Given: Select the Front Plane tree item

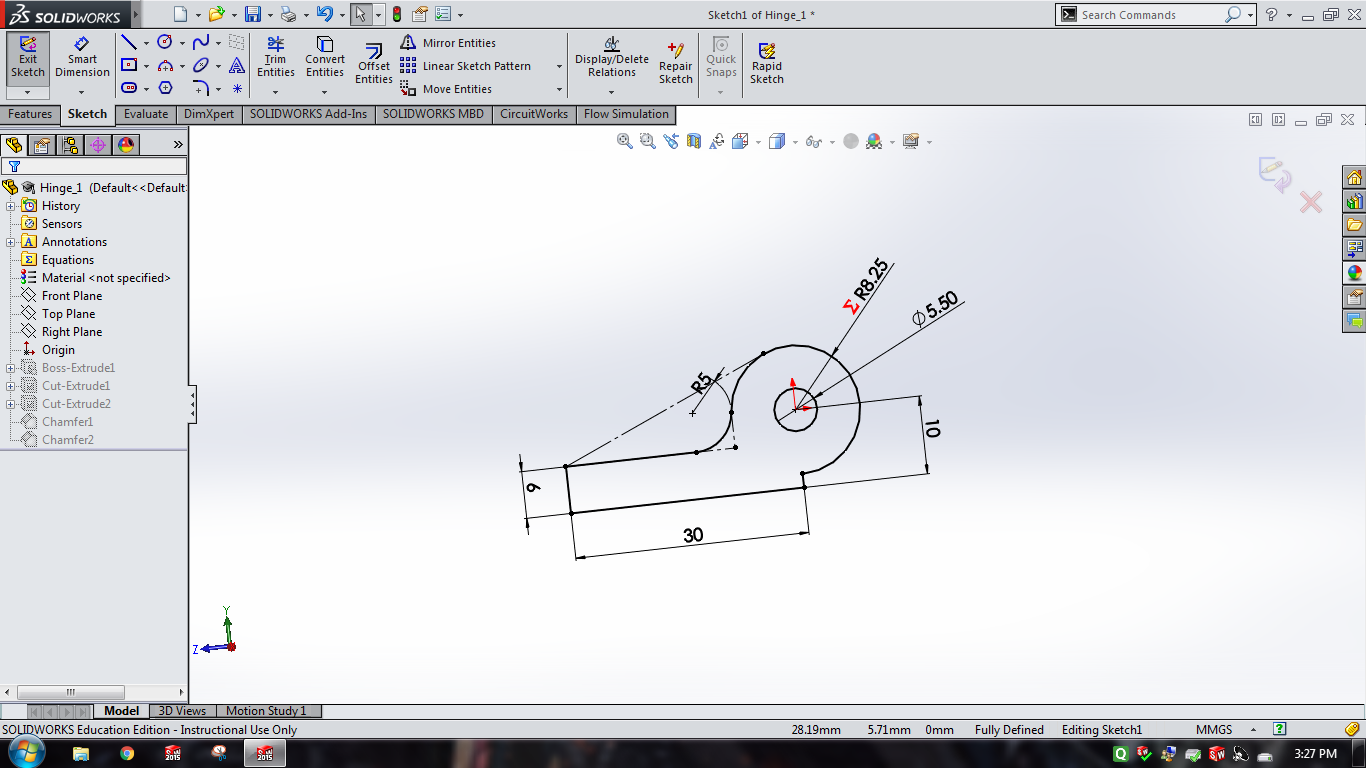Looking at the screenshot, I should click(x=72, y=296).
